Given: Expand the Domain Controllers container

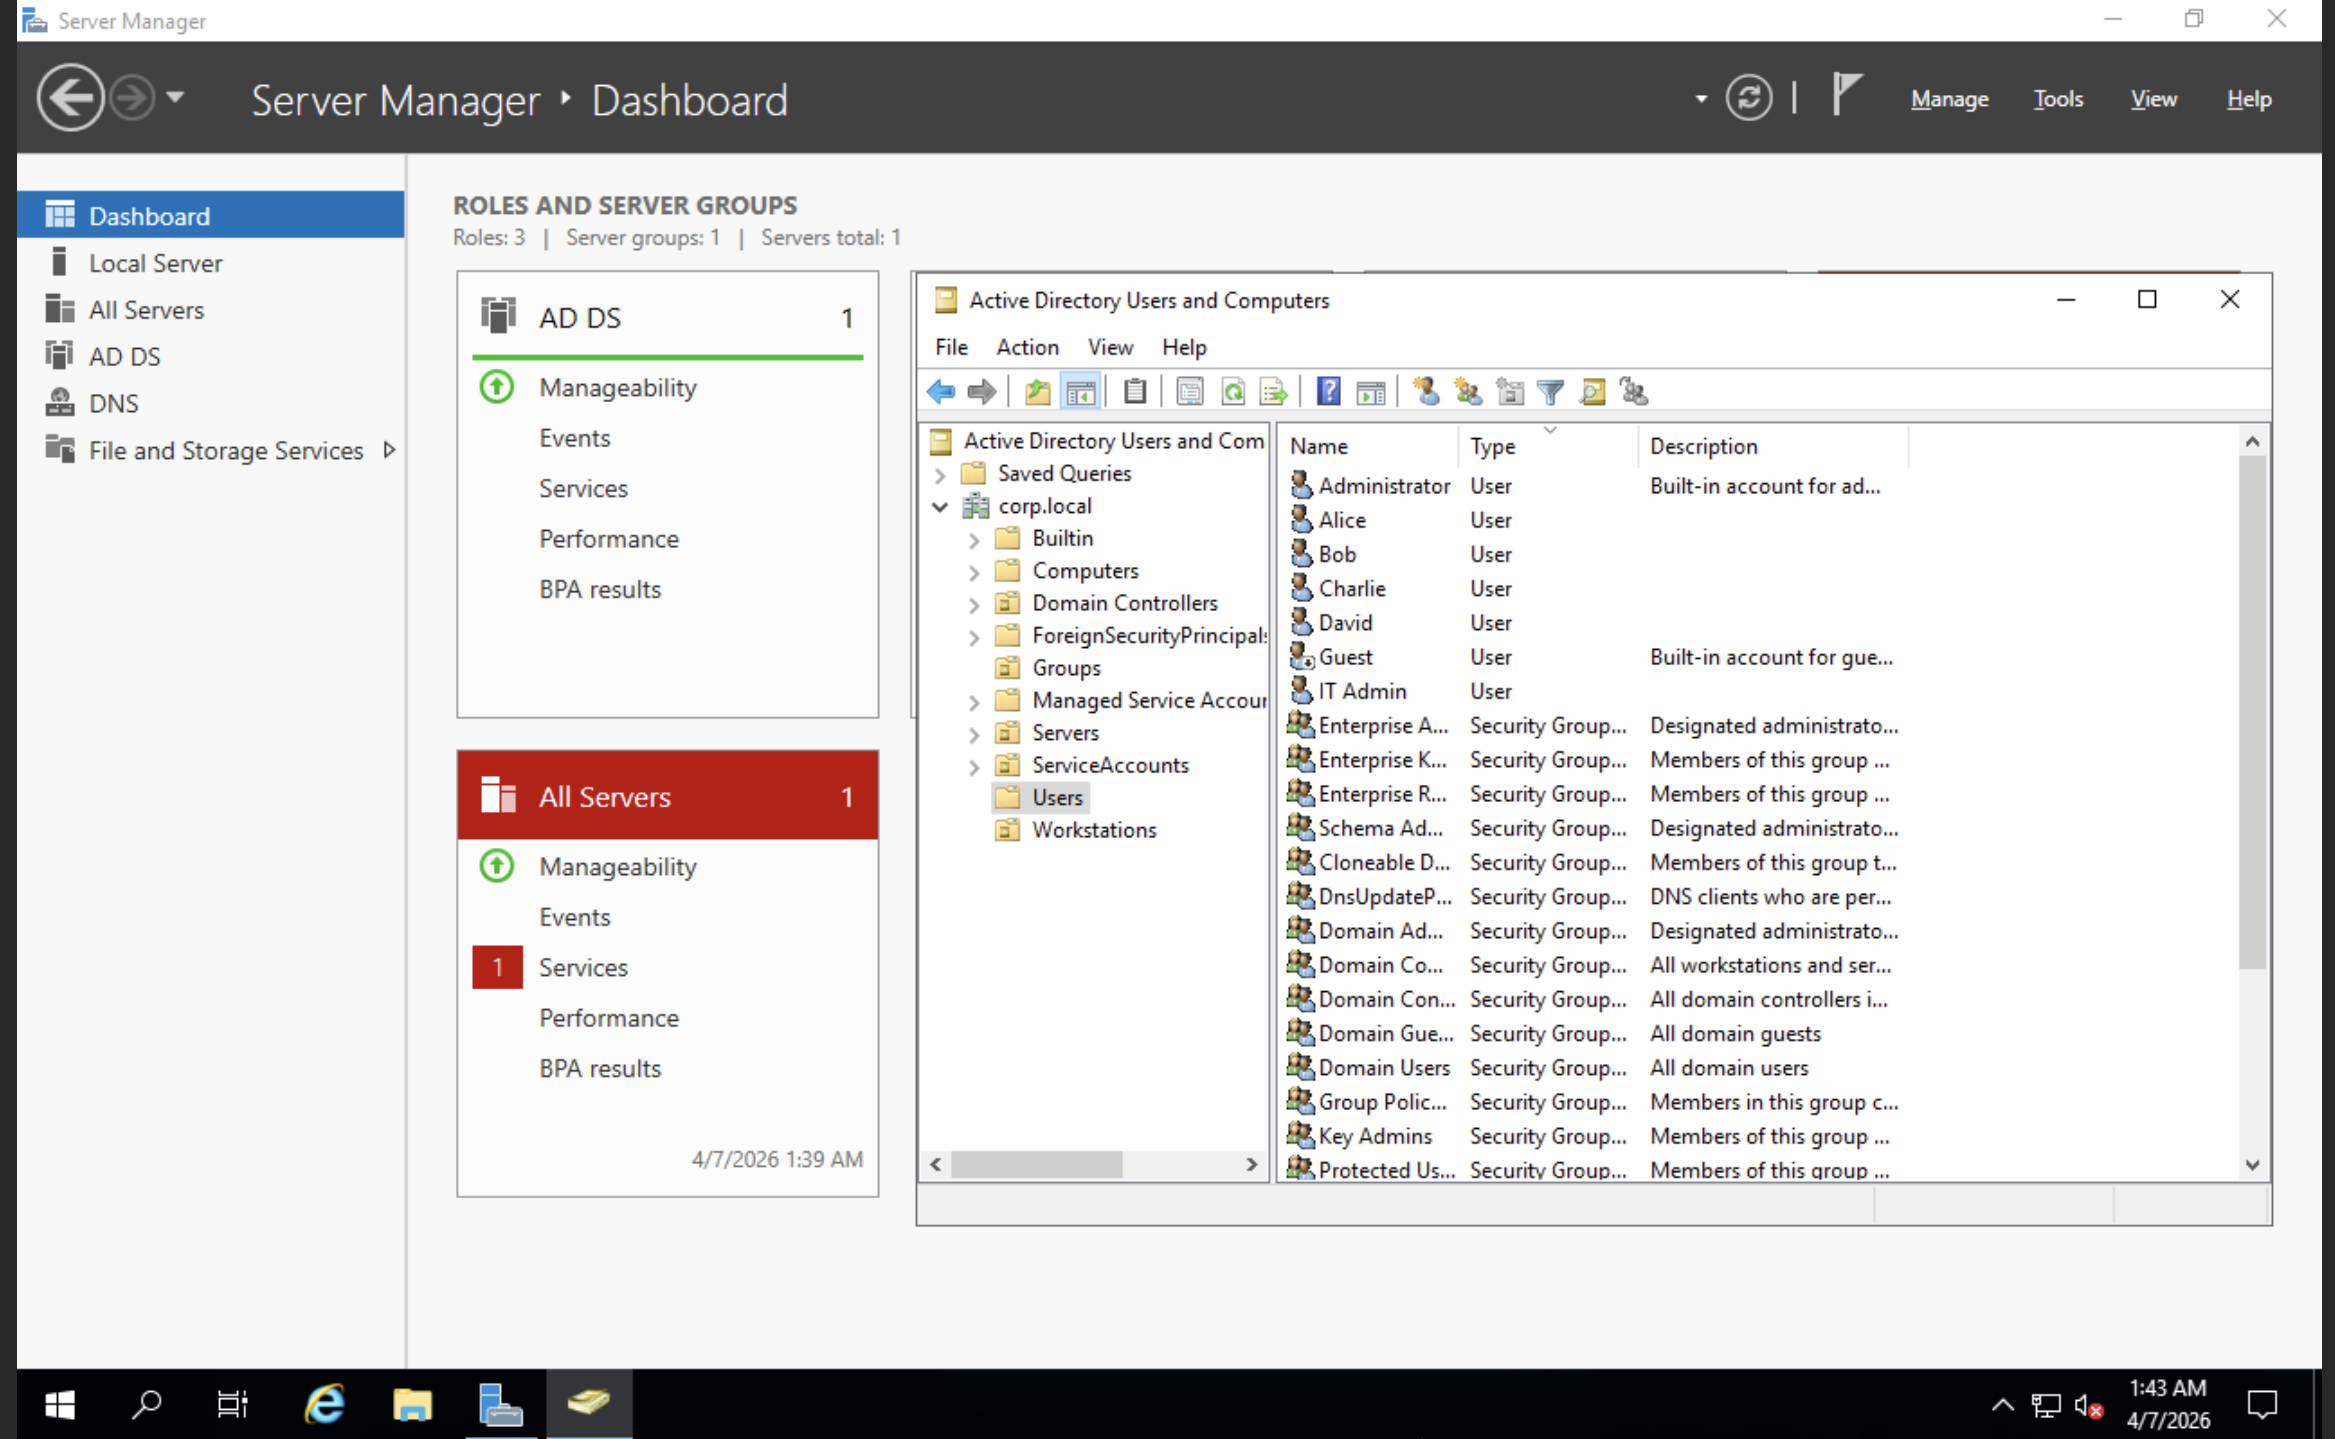Looking at the screenshot, I should [x=973, y=603].
